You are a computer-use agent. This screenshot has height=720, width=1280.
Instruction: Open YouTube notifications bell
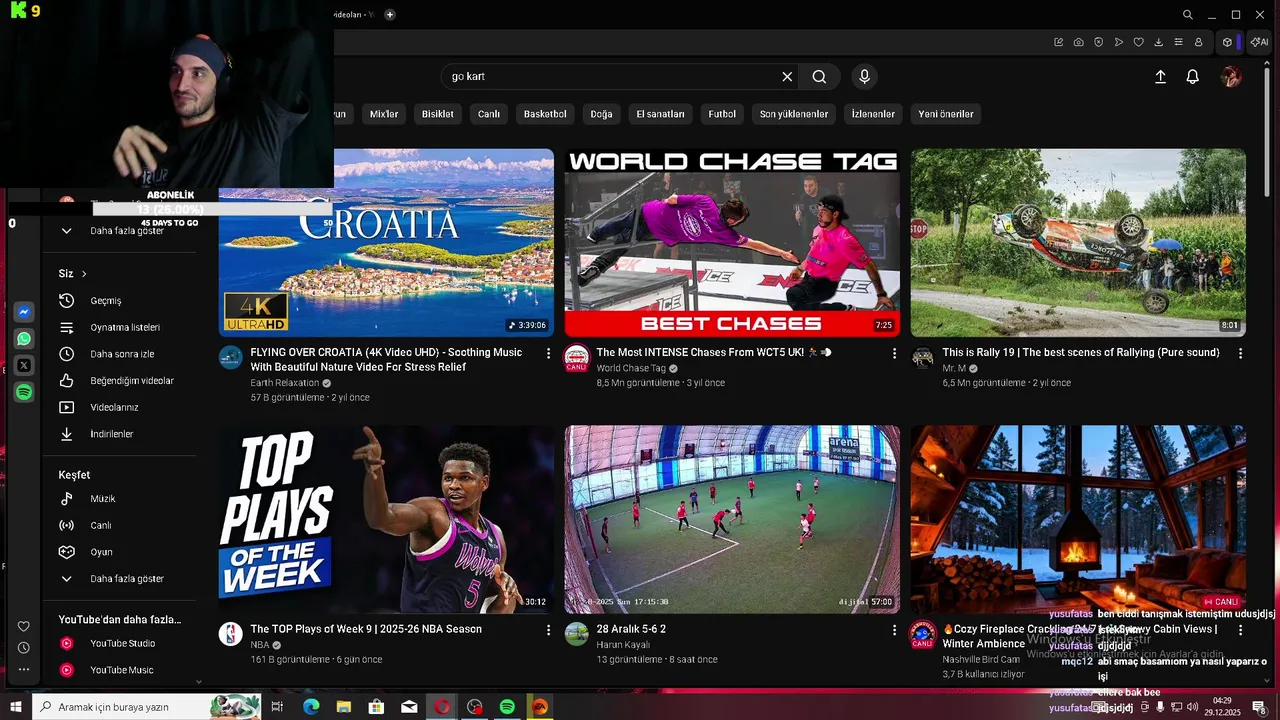[x=1192, y=77]
